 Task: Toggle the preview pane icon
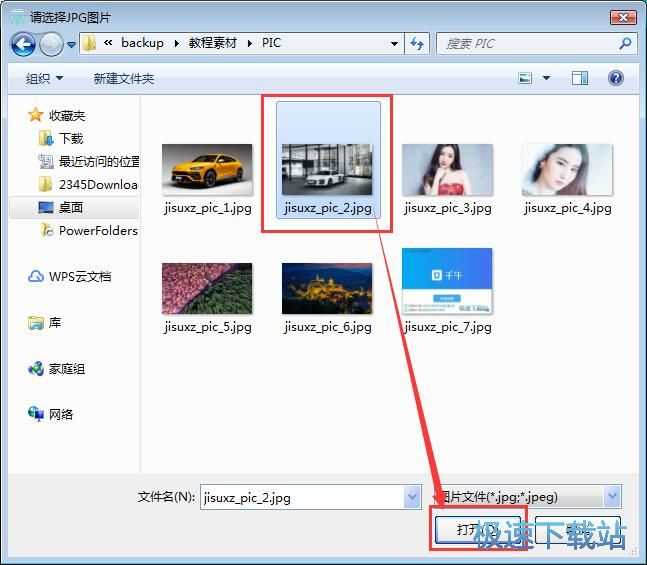(580, 78)
